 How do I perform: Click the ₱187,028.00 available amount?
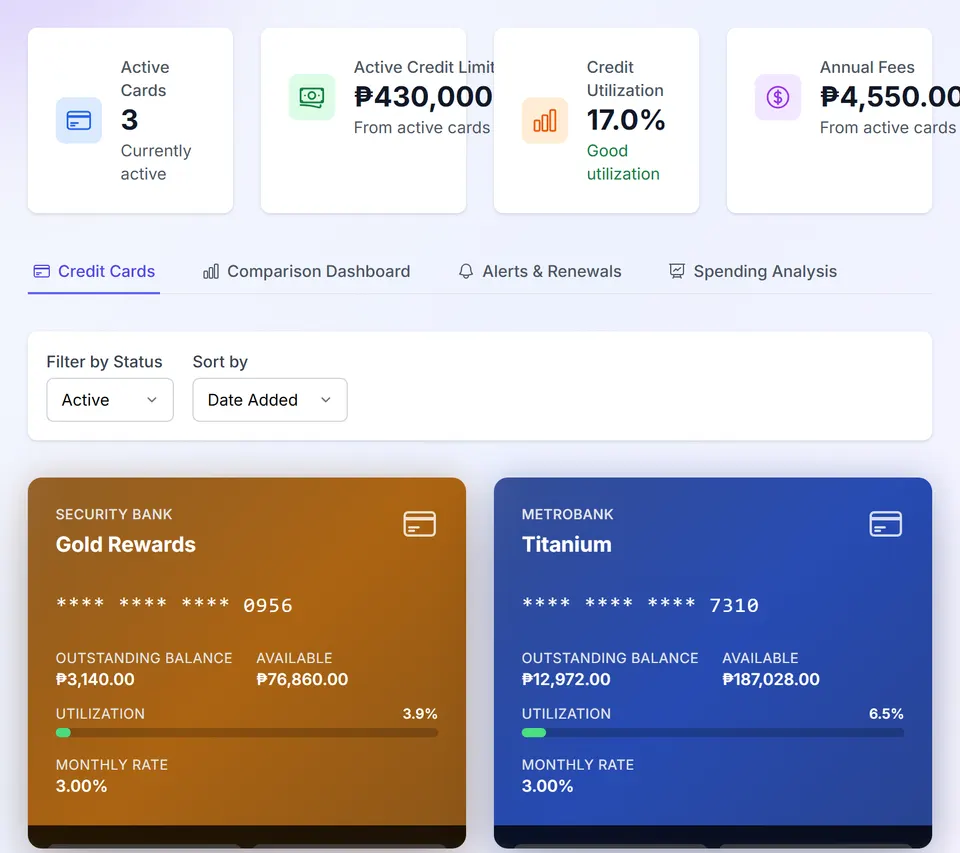(x=771, y=679)
